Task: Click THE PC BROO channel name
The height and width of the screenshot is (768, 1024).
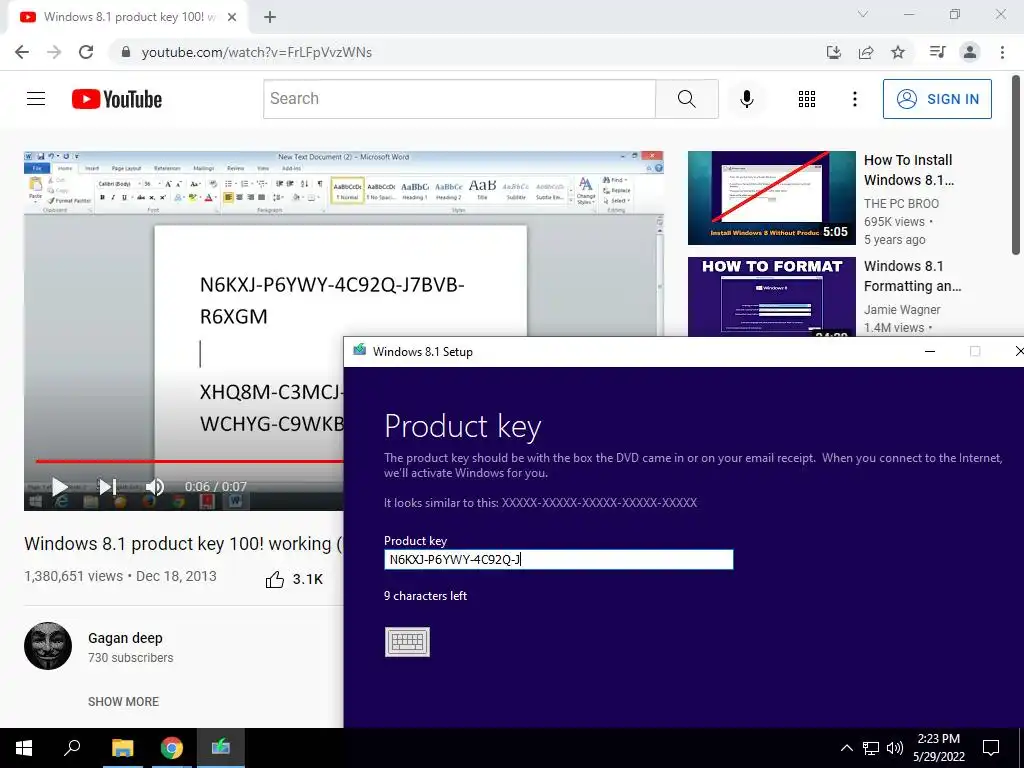Action: click(x=901, y=204)
